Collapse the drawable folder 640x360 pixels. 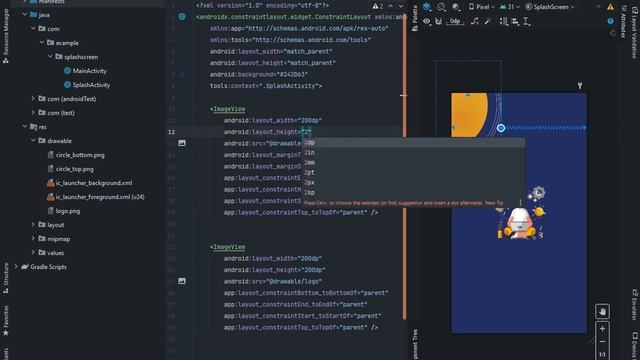[33, 141]
